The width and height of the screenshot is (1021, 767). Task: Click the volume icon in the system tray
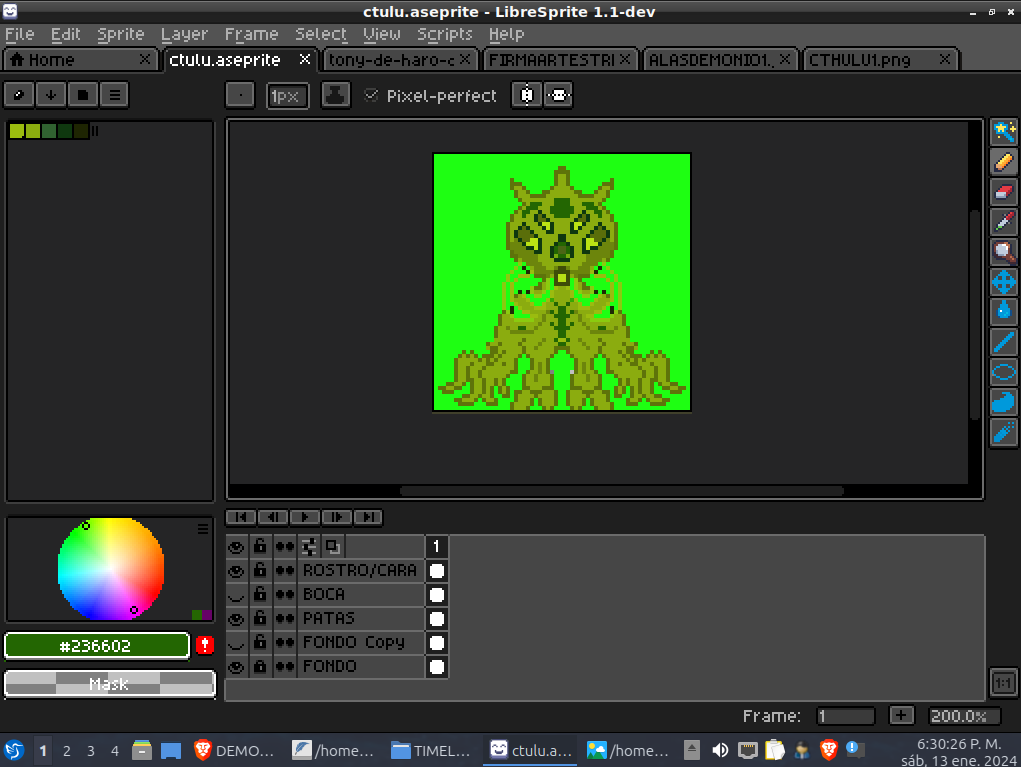point(720,750)
